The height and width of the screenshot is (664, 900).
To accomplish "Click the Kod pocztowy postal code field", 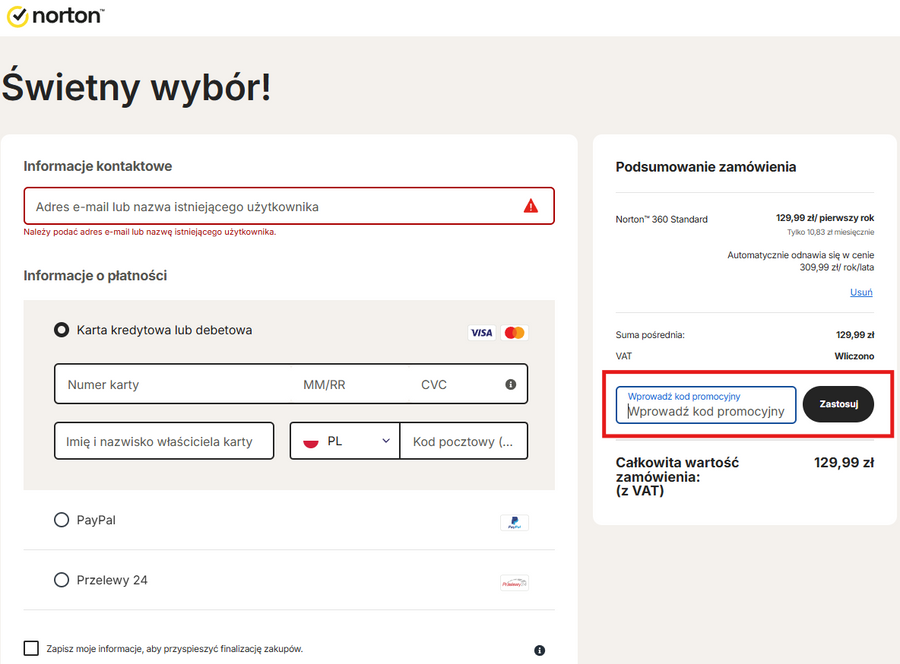I will tap(463, 441).
